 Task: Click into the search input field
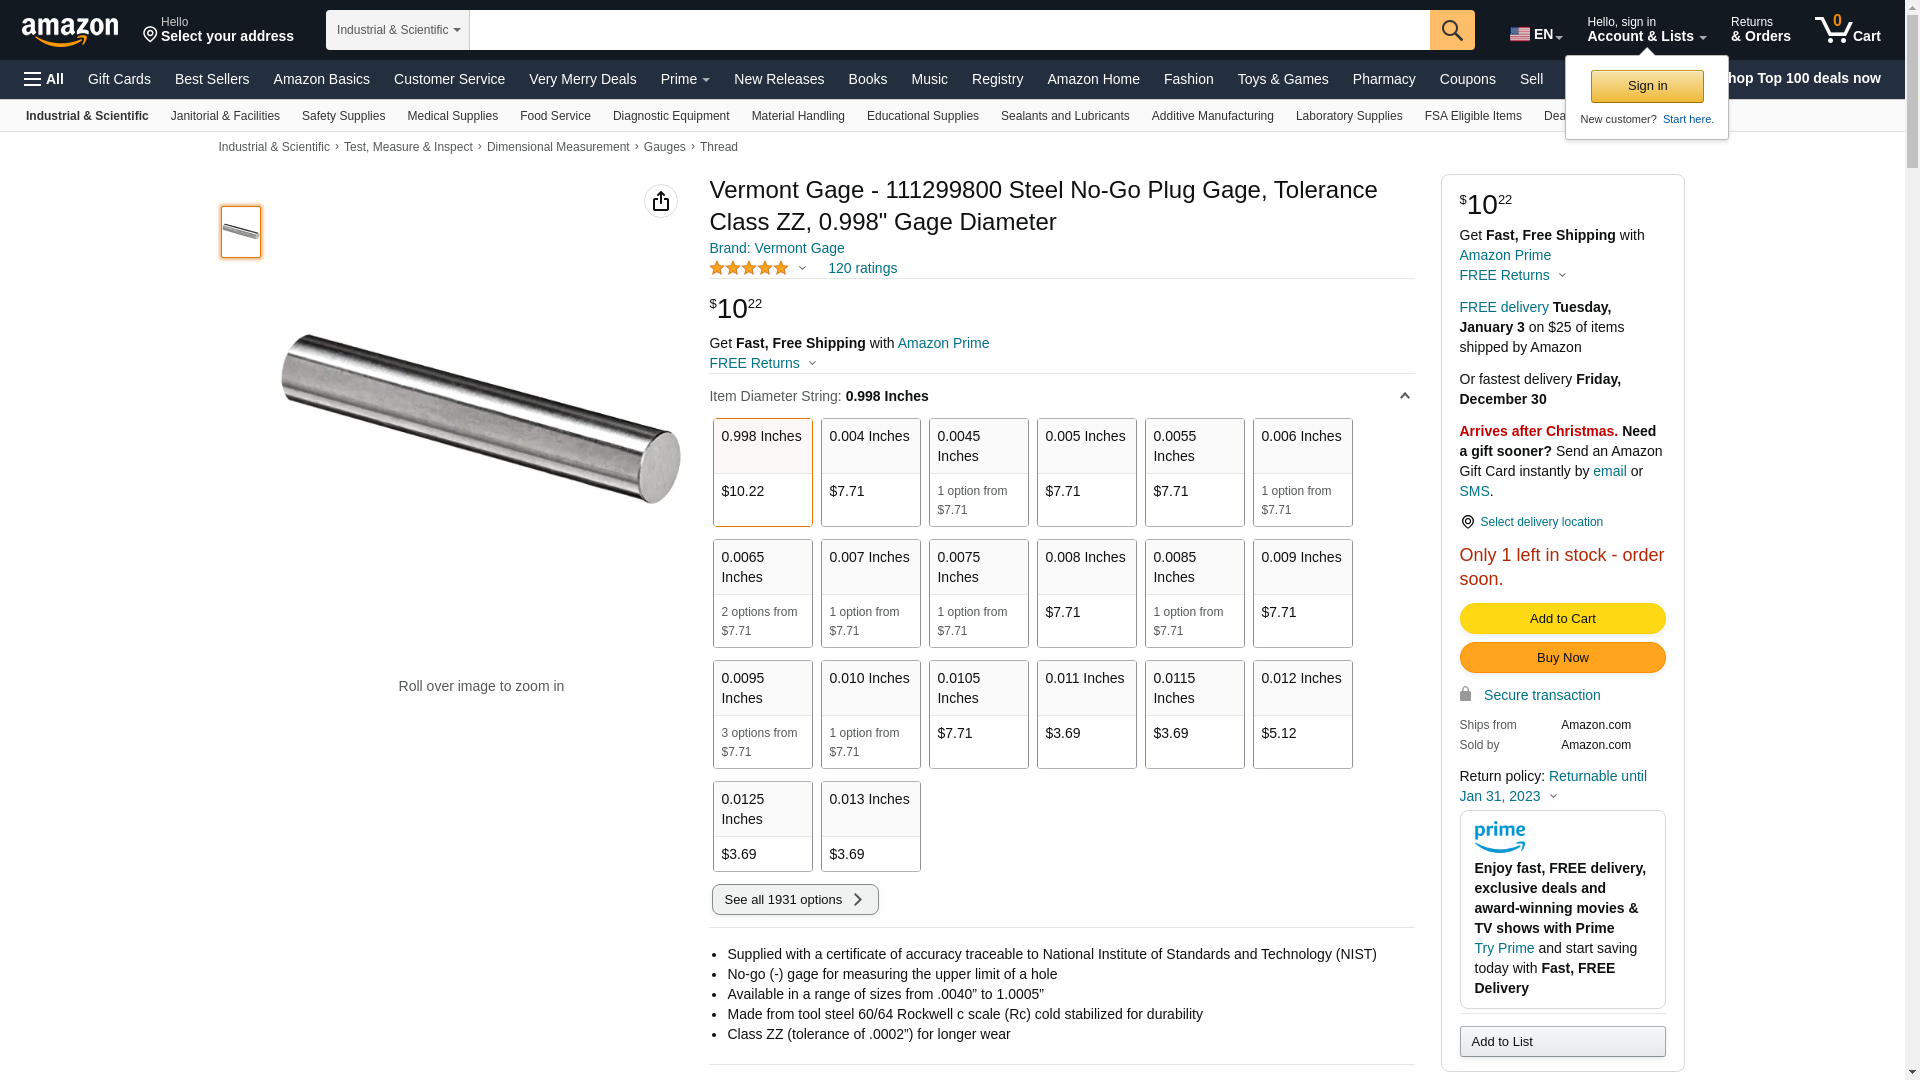point(948,30)
